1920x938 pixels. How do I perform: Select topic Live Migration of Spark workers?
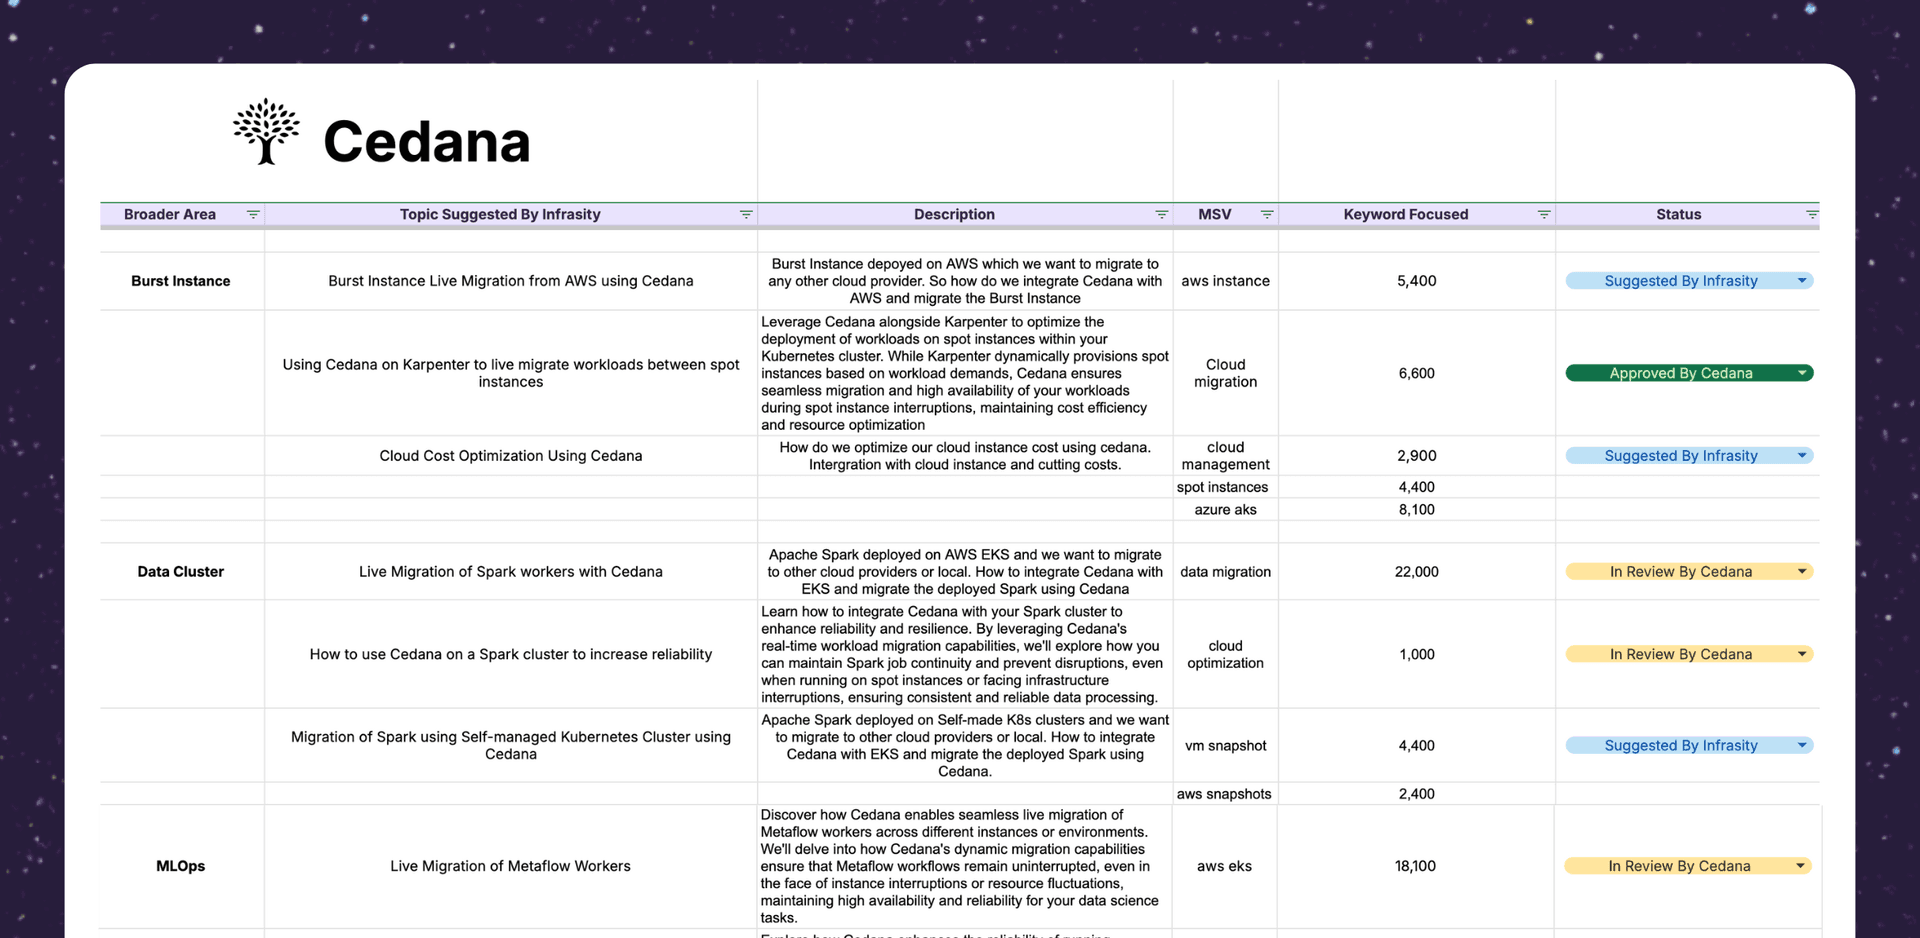(511, 572)
